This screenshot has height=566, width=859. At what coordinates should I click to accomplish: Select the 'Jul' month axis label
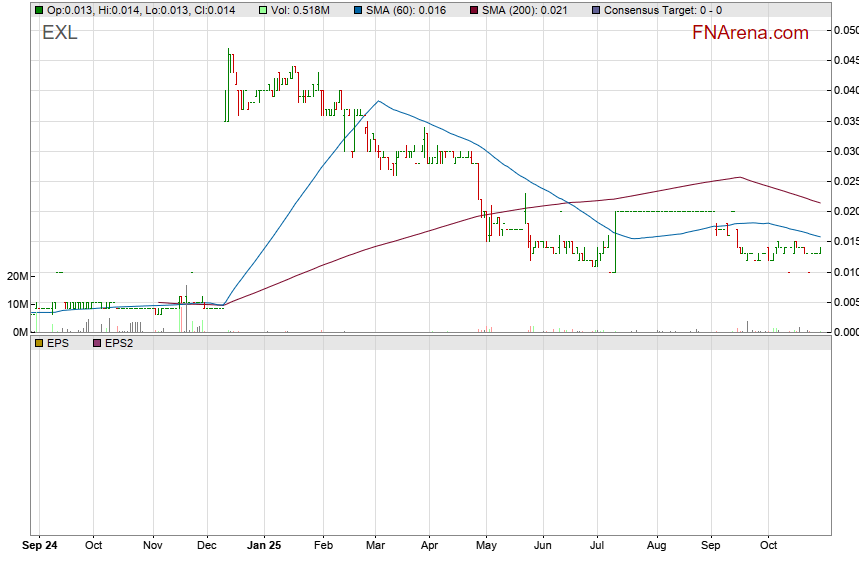(598, 547)
